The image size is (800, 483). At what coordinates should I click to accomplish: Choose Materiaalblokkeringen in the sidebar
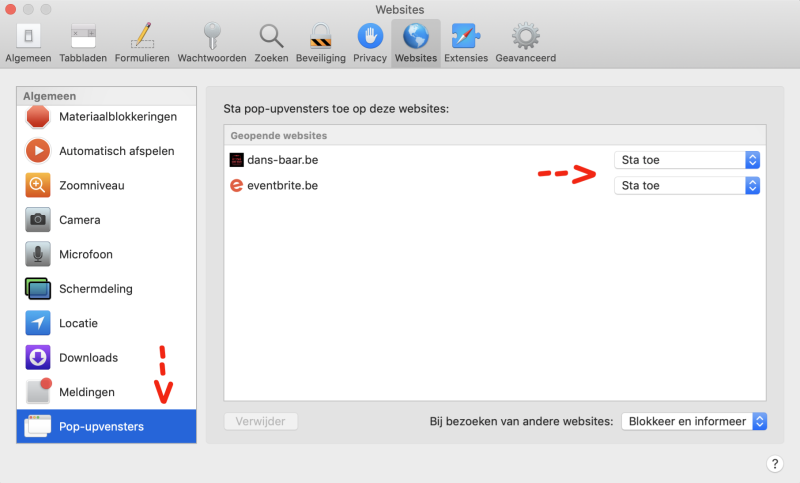tap(118, 117)
